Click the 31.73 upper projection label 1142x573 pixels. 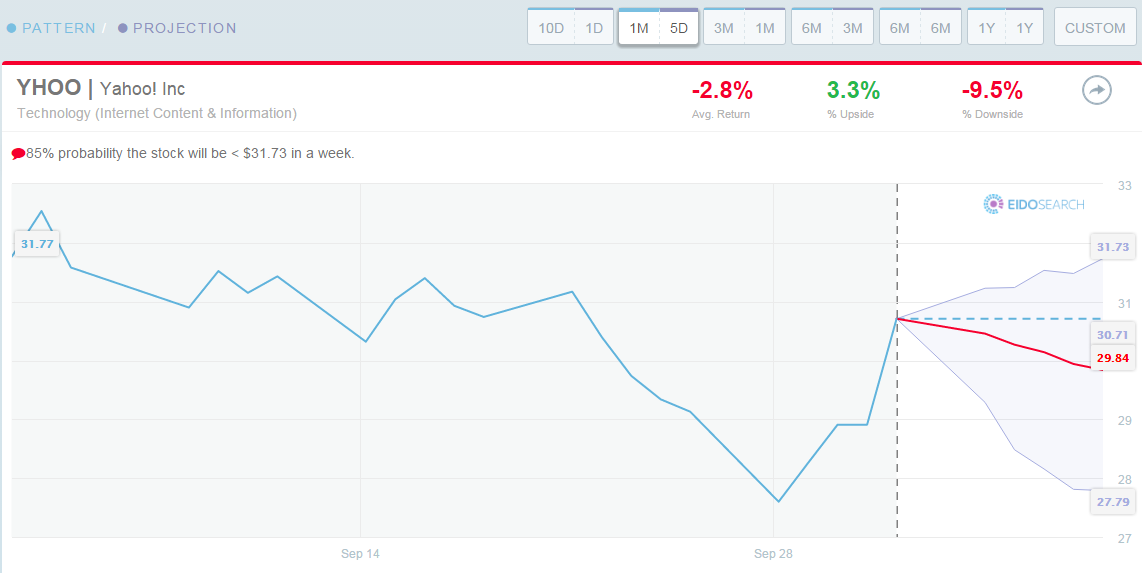[x=1113, y=247]
